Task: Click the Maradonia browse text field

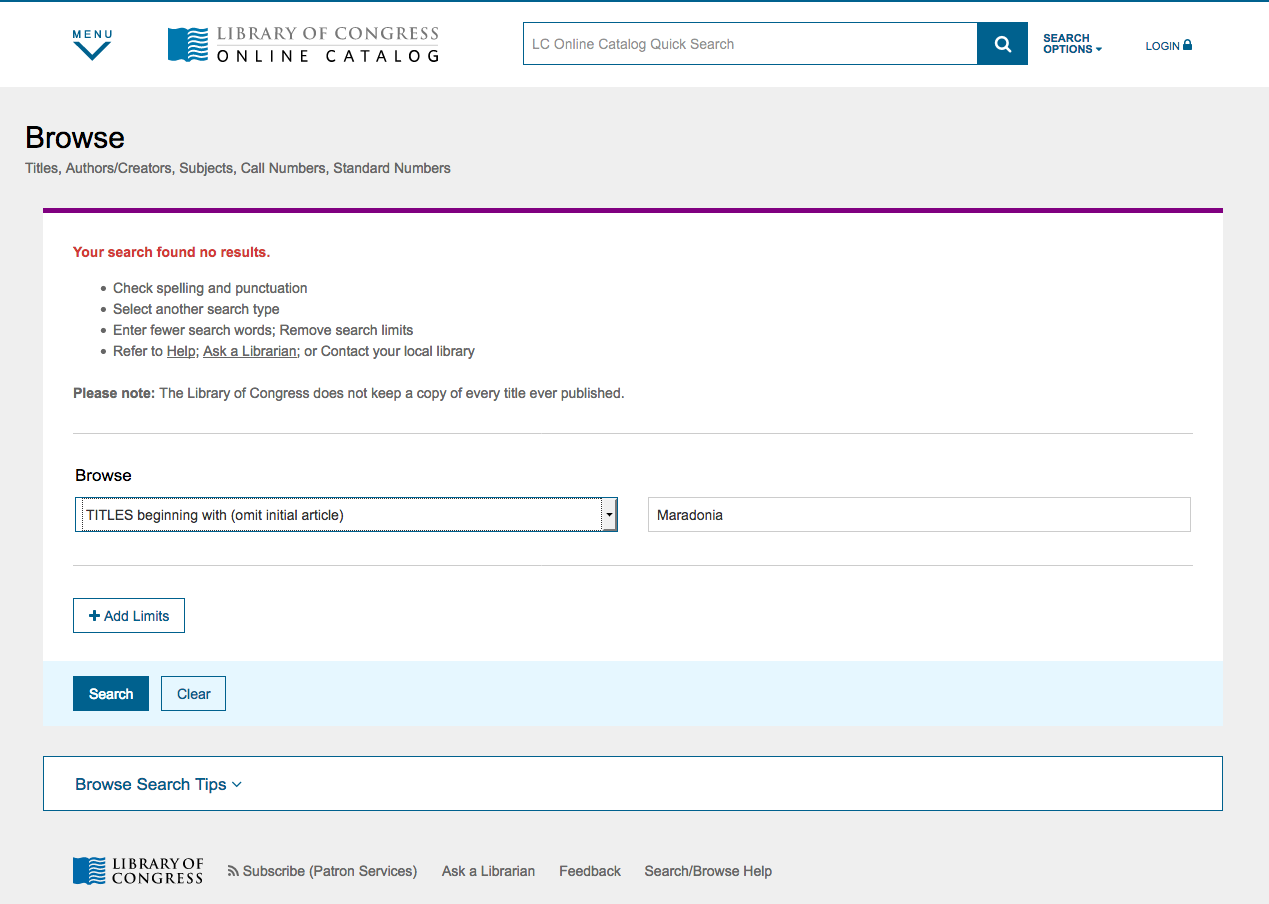Action: click(x=919, y=515)
